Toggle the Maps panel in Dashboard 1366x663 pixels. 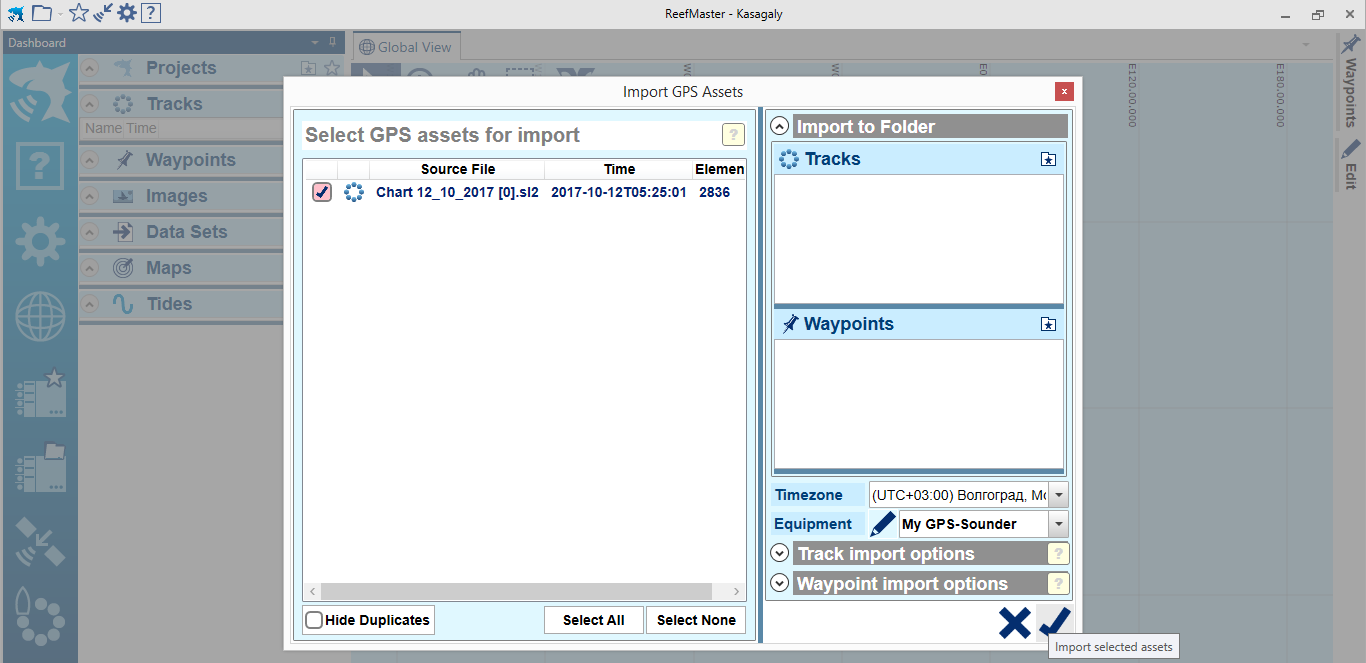tap(90, 268)
